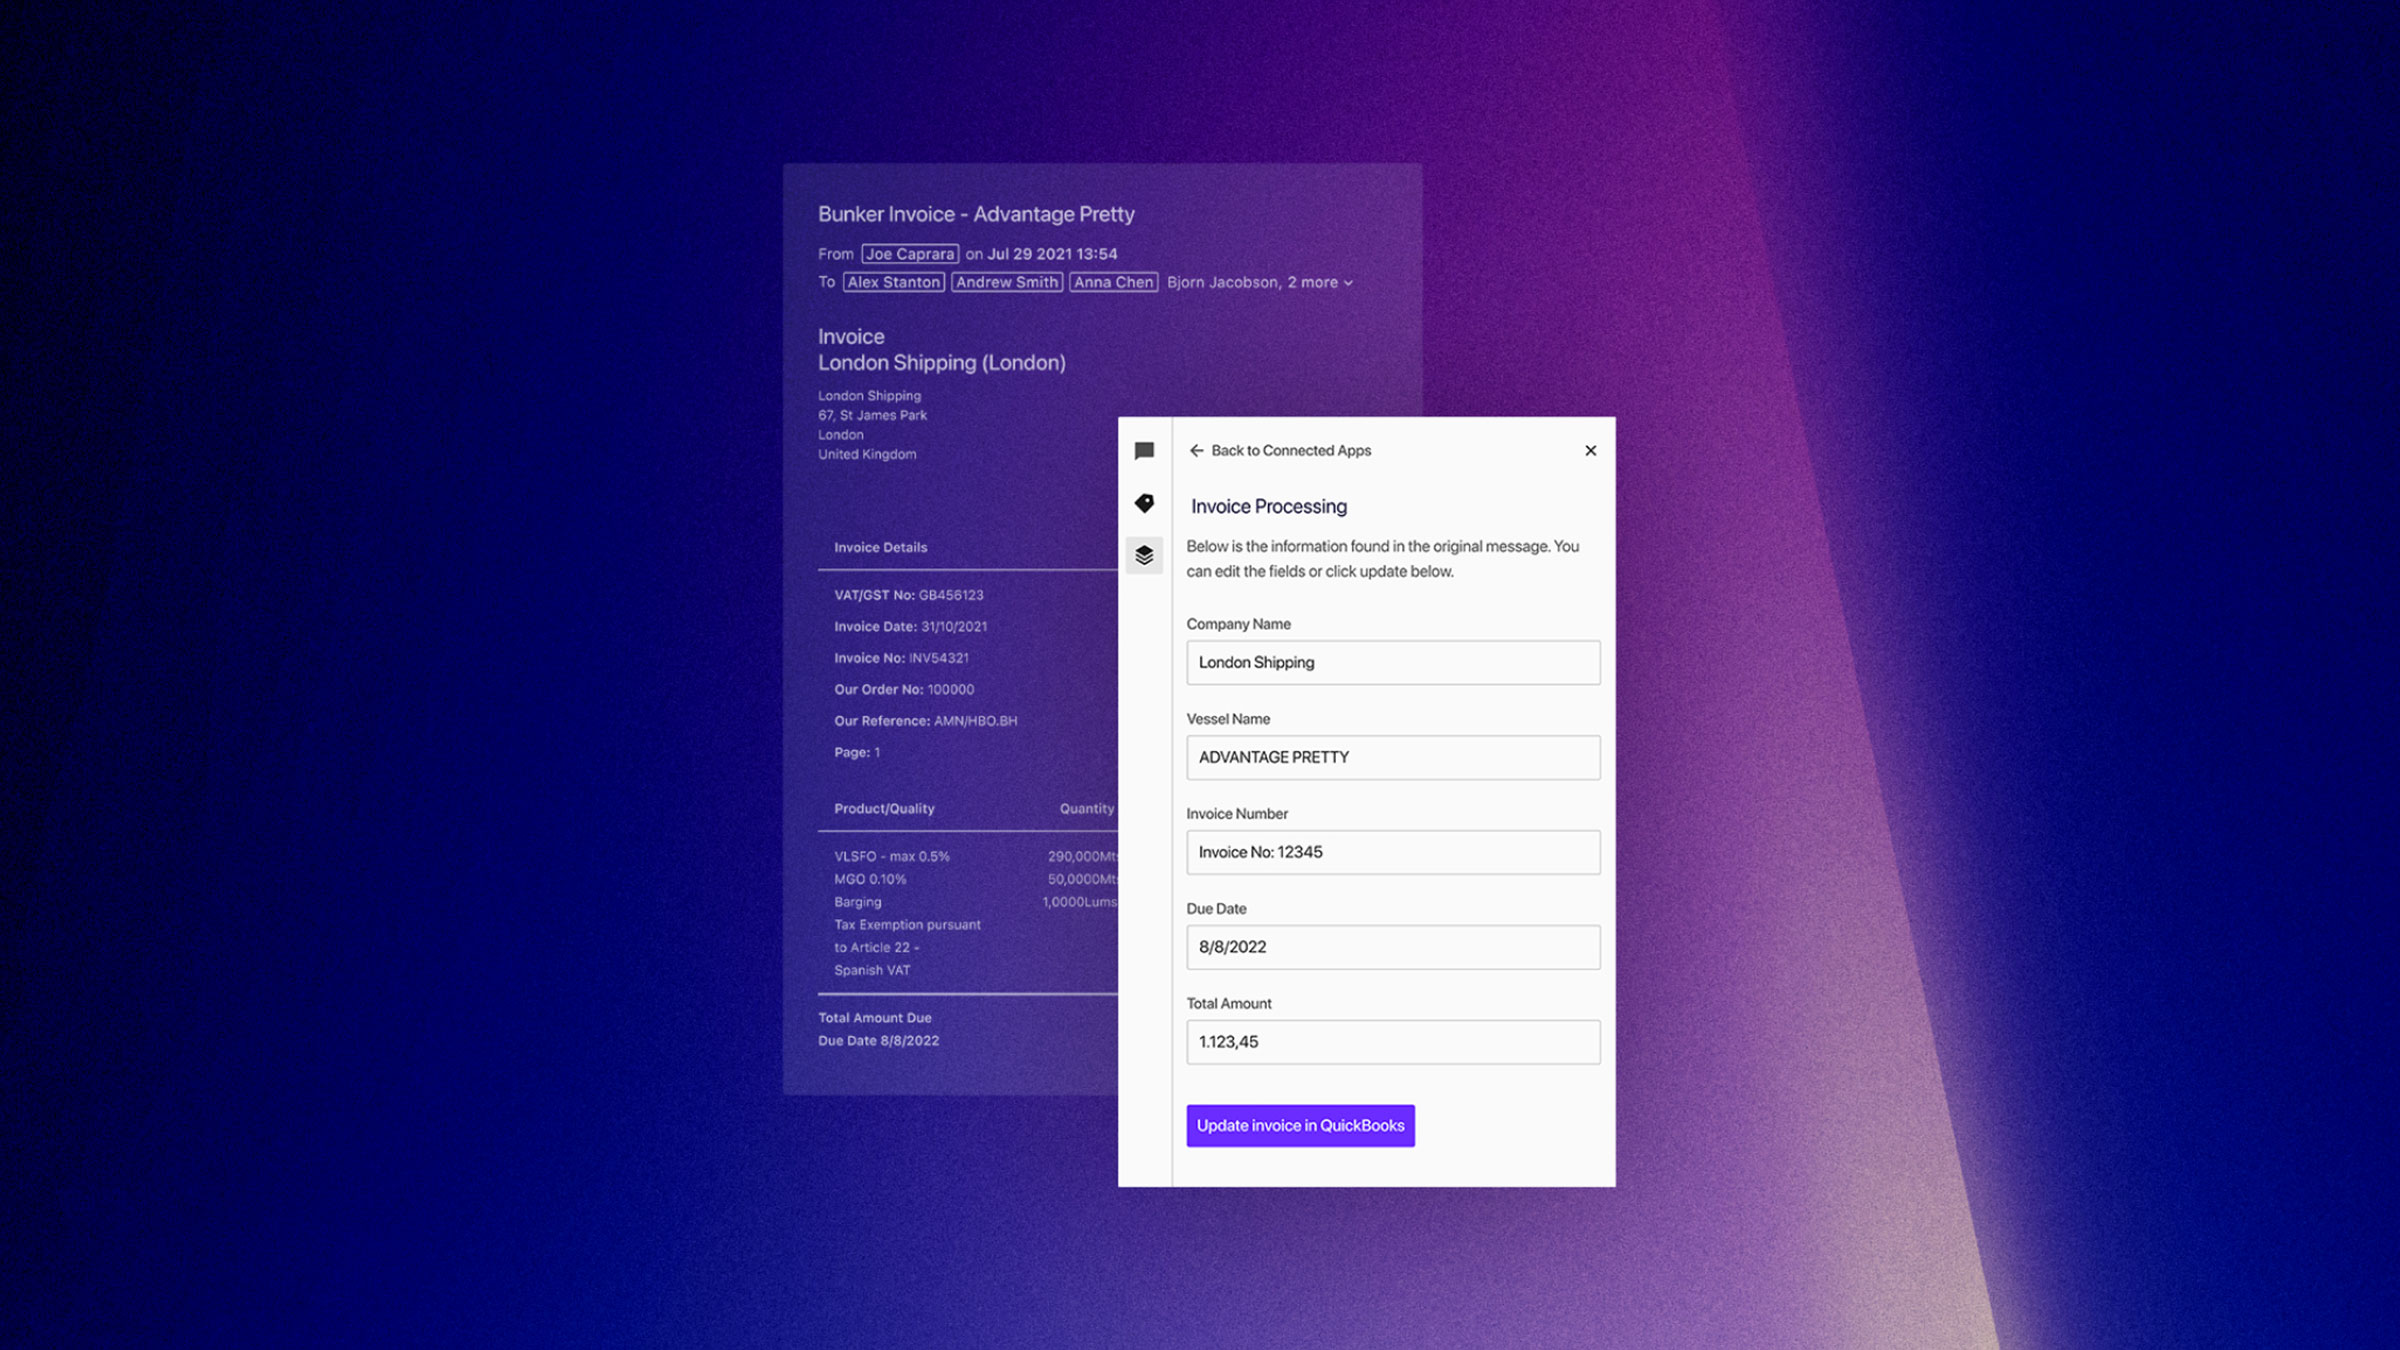This screenshot has width=2400, height=1350.
Task: Click the Bunker Invoice email subject line
Action: (x=976, y=214)
